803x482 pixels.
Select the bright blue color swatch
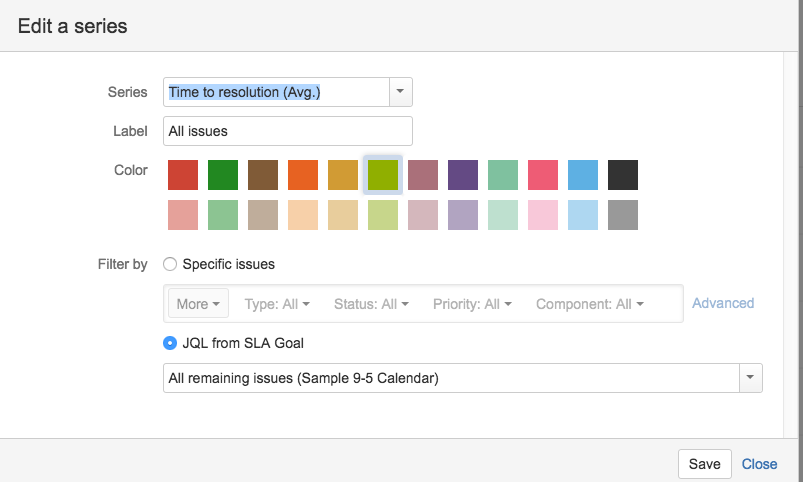pos(583,175)
